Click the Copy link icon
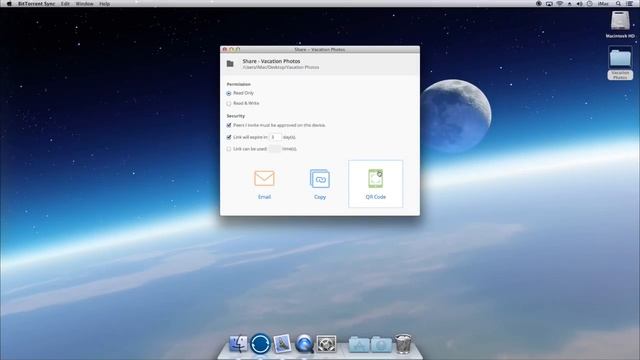The height and width of the screenshot is (360, 640). coord(320,179)
